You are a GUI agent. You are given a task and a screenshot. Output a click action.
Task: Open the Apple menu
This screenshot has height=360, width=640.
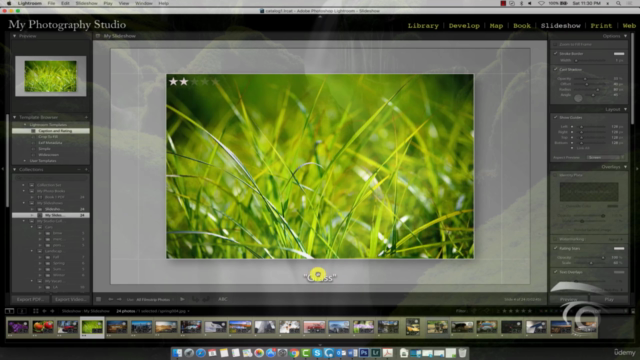9,3
